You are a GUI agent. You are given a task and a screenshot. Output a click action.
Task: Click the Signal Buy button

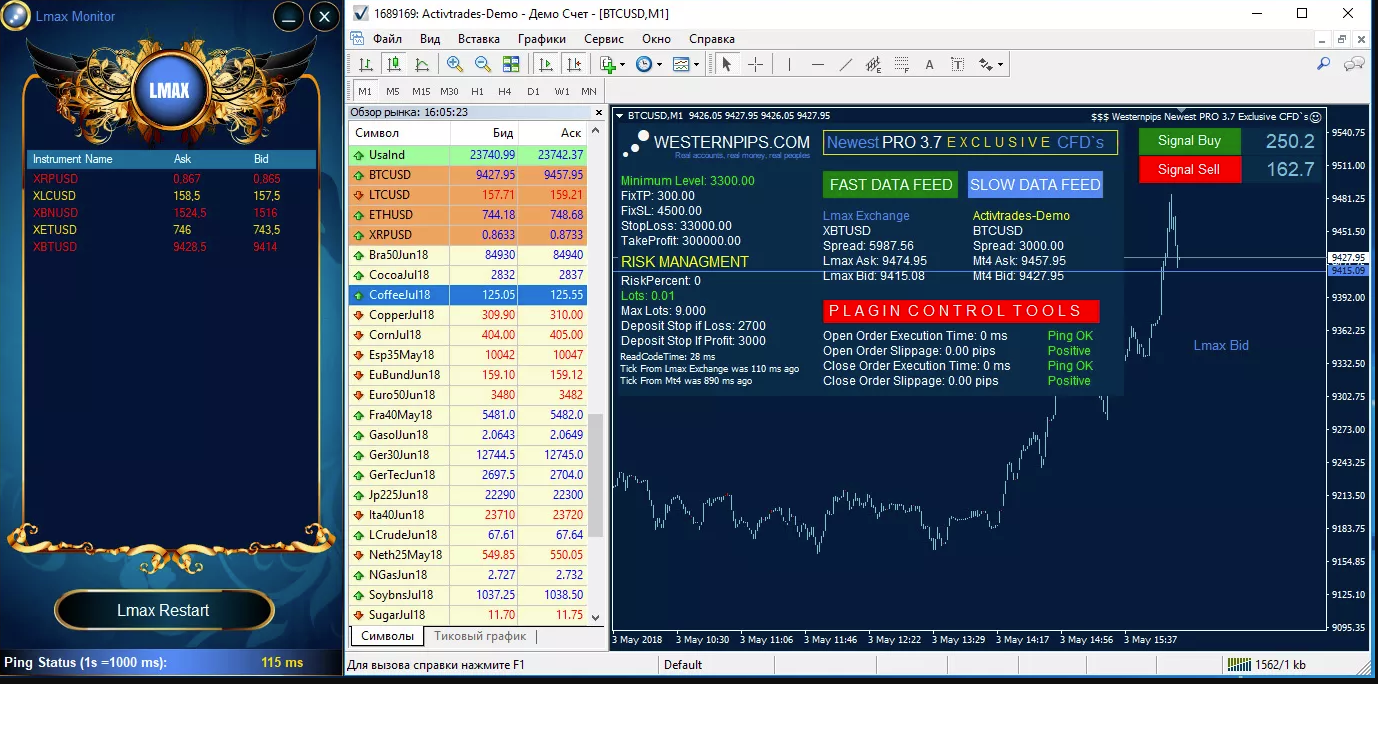click(x=1189, y=141)
